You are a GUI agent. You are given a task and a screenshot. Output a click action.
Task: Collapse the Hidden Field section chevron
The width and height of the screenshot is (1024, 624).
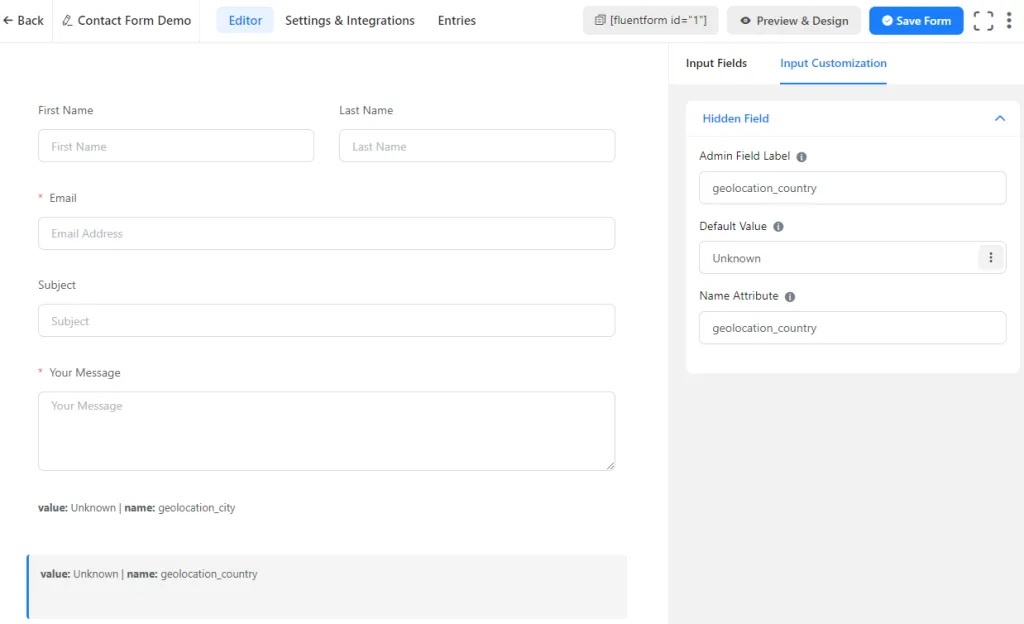(x=999, y=119)
